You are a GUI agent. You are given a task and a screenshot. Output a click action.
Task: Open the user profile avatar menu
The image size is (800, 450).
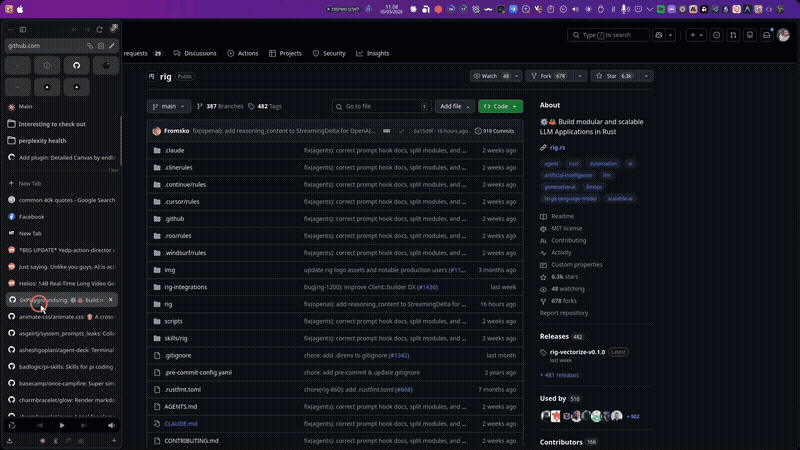click(783, 35)
